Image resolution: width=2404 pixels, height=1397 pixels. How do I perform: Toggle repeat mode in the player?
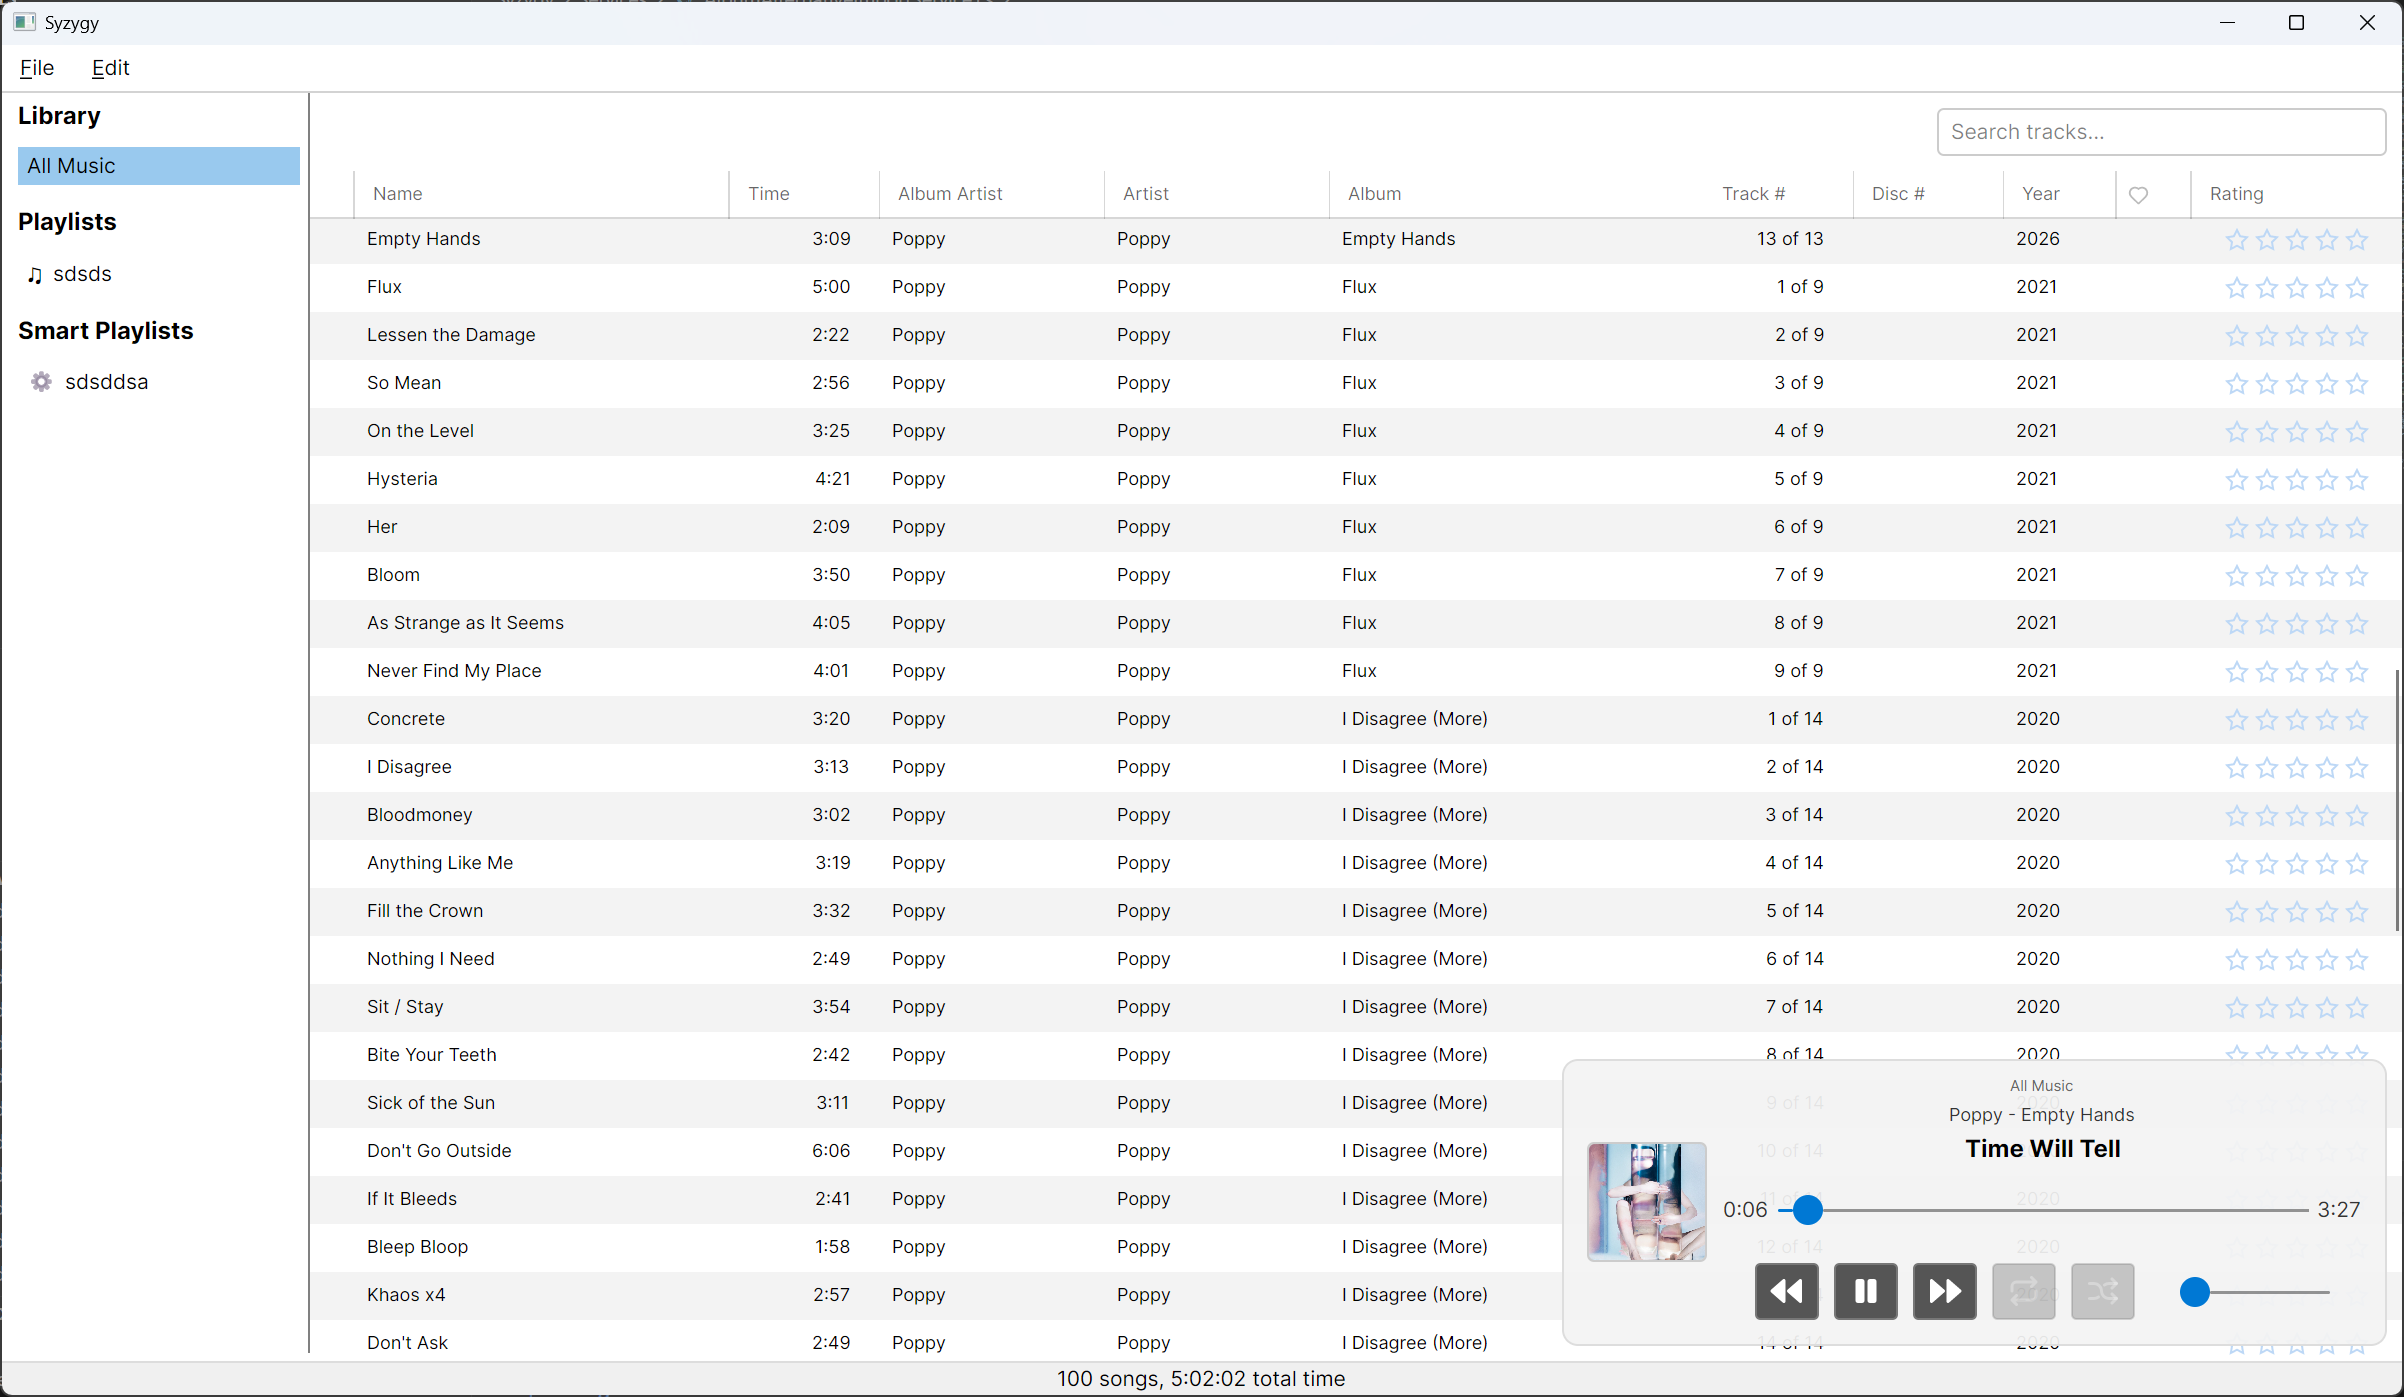[x=2023, y=1291]
